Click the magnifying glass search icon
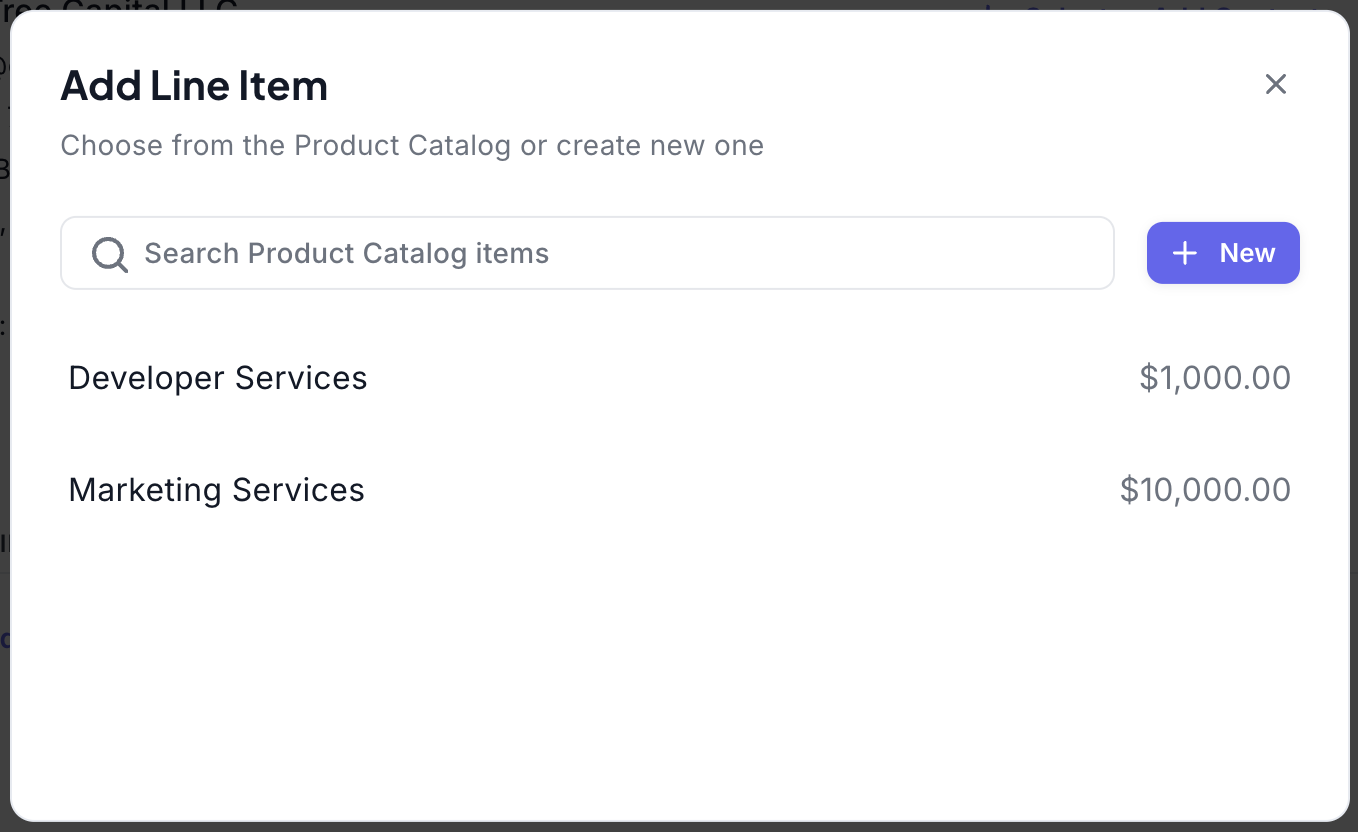 coord(109,254)
